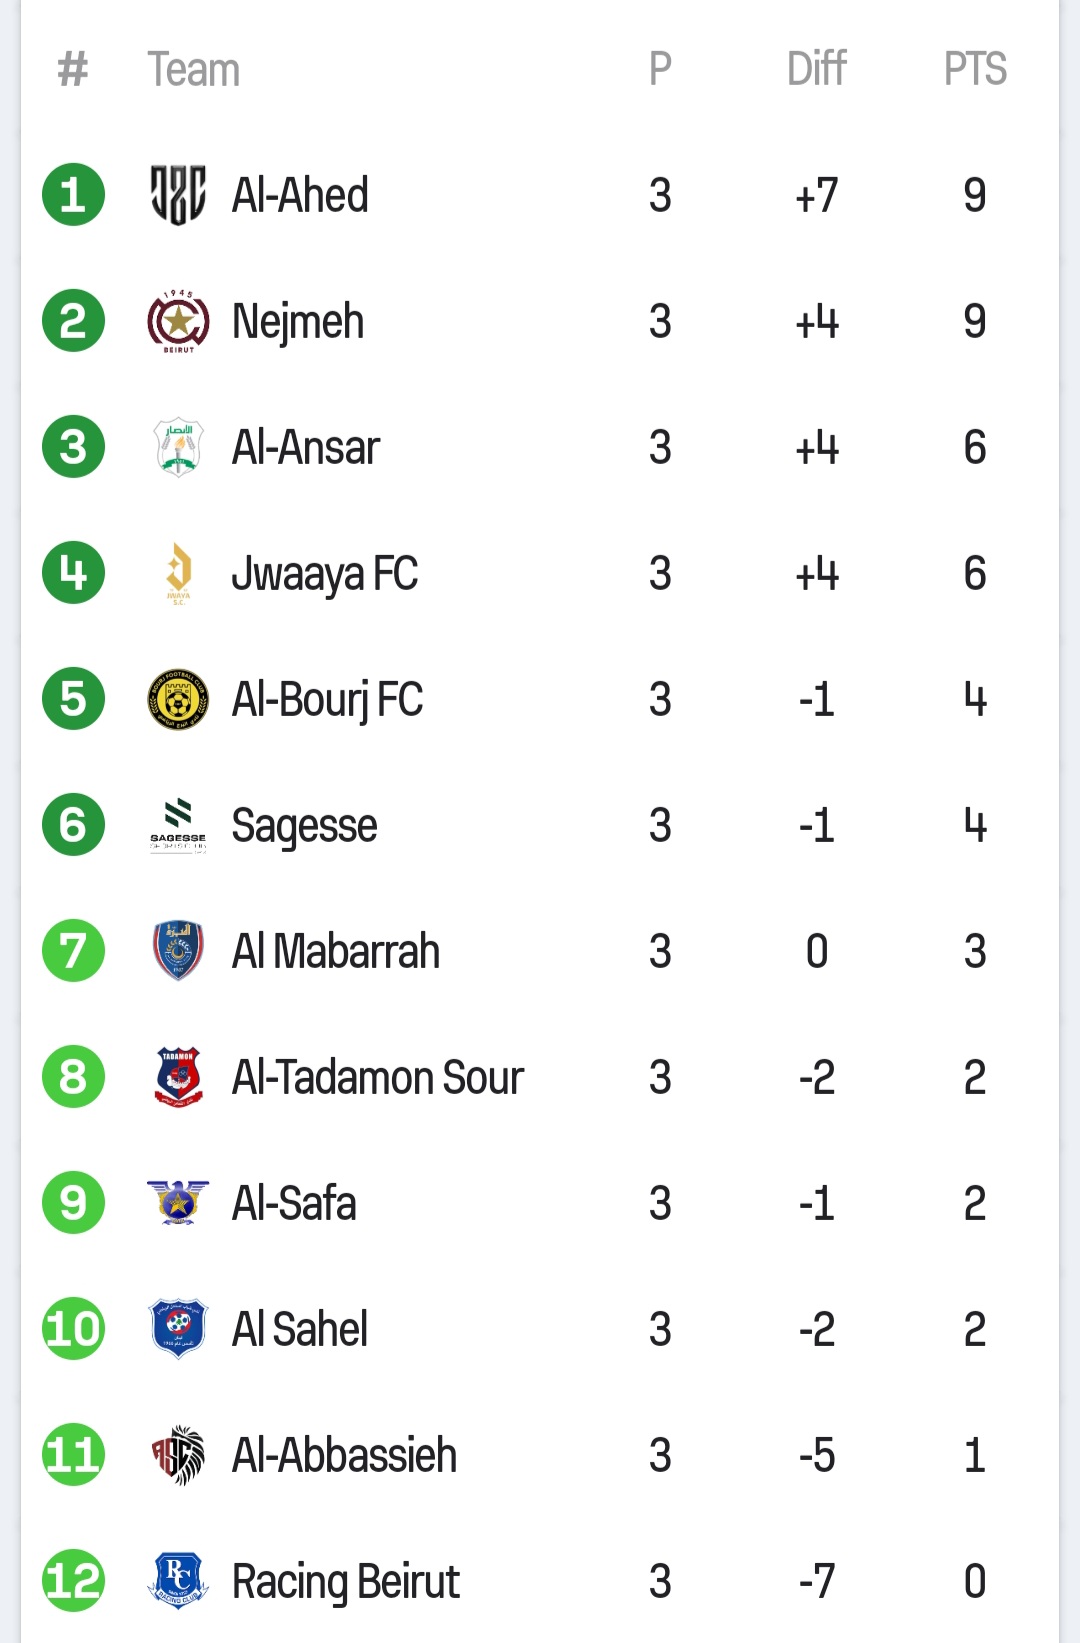Tap the rank 12 position badge
1080x1643 pixels.
tap(73, 1581)
